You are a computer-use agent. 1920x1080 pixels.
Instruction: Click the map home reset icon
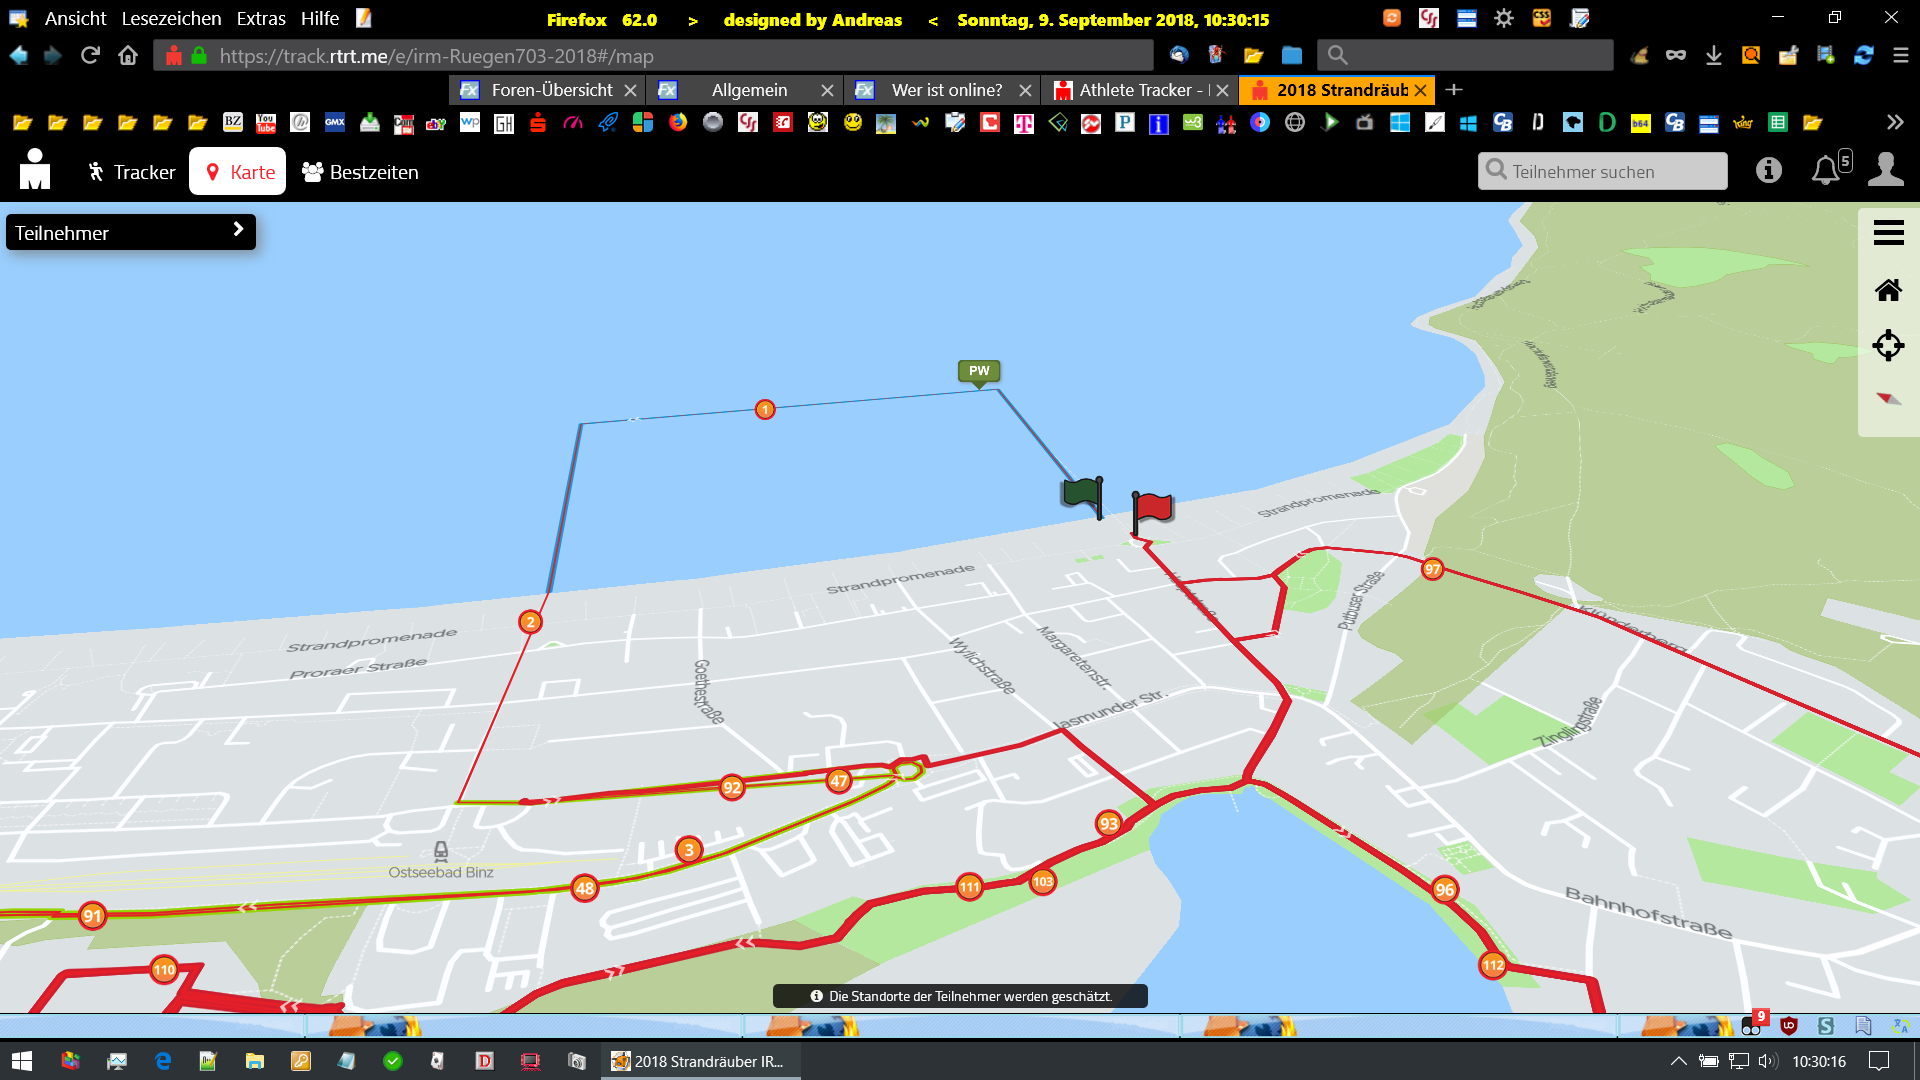pos(1888,290)
